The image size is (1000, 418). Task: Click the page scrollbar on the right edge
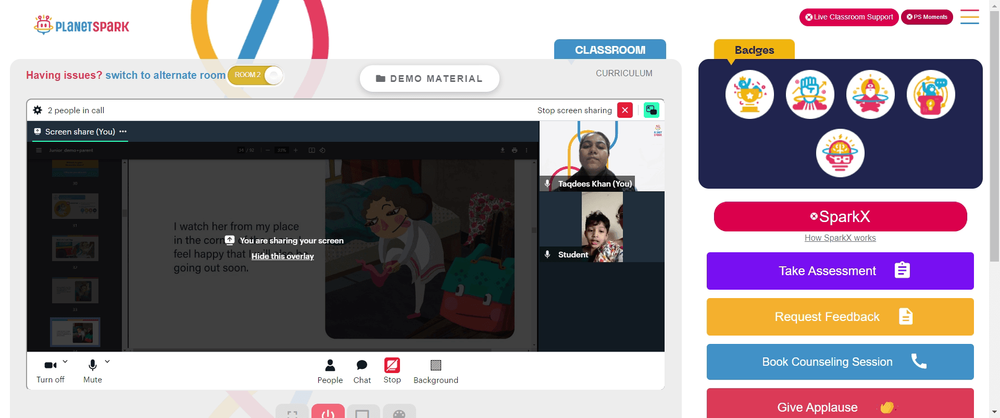point(994,134)
